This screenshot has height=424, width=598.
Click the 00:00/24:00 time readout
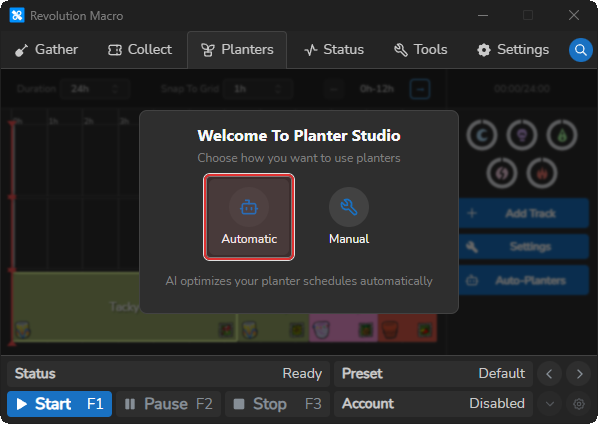point(522,89)
